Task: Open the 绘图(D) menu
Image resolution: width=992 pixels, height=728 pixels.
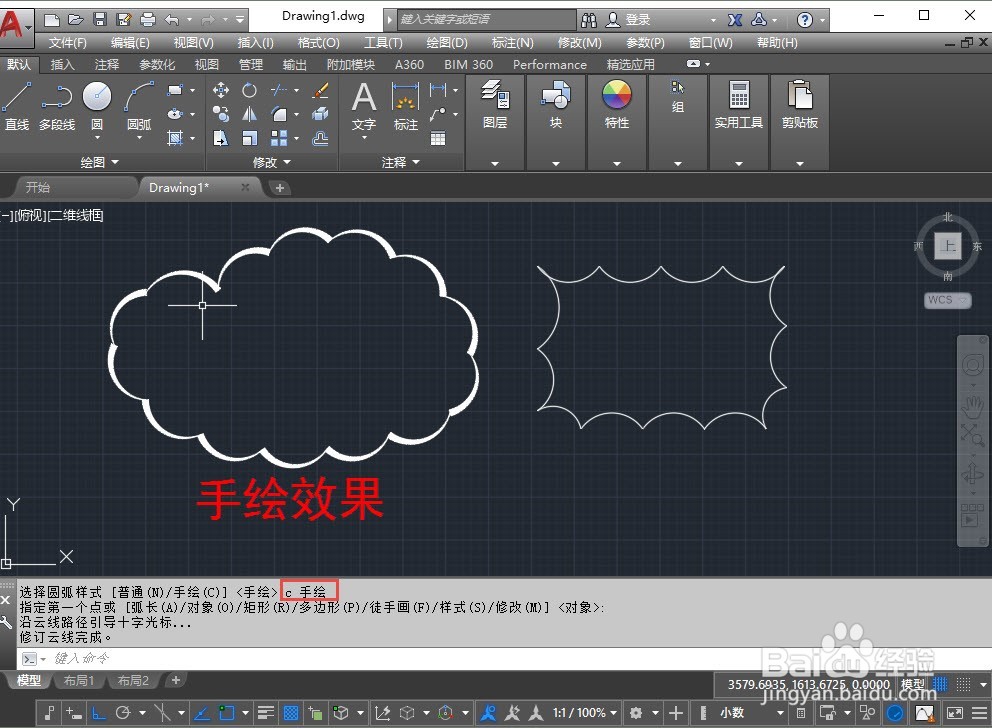Action: click(x=447, y=42)
